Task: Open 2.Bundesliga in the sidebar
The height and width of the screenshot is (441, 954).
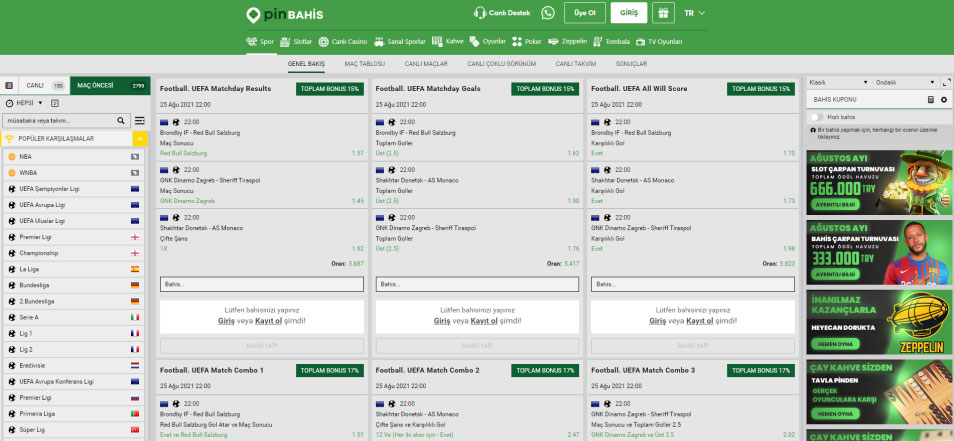Action: [x=74, y=301]
